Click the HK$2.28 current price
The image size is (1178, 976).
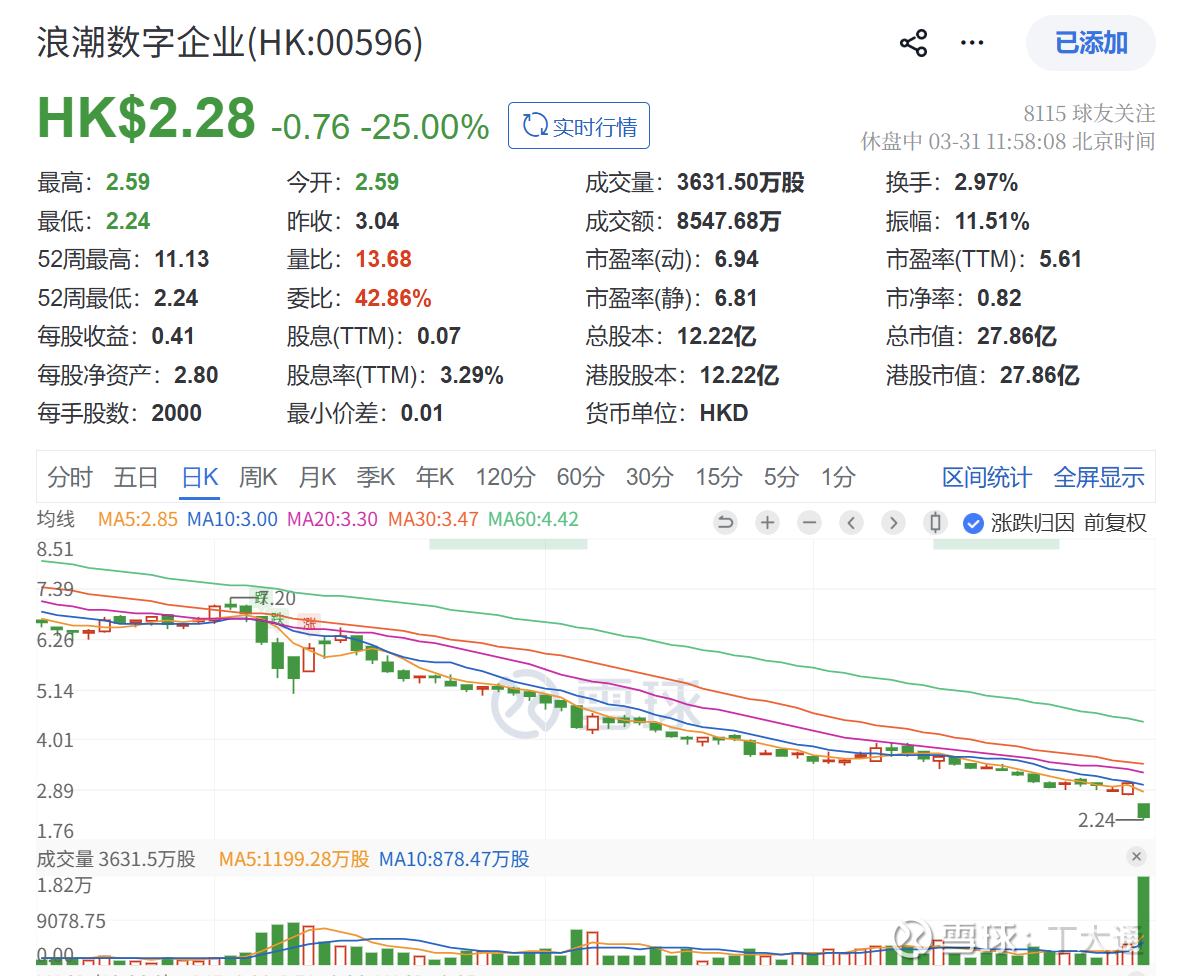click(146, 119)
